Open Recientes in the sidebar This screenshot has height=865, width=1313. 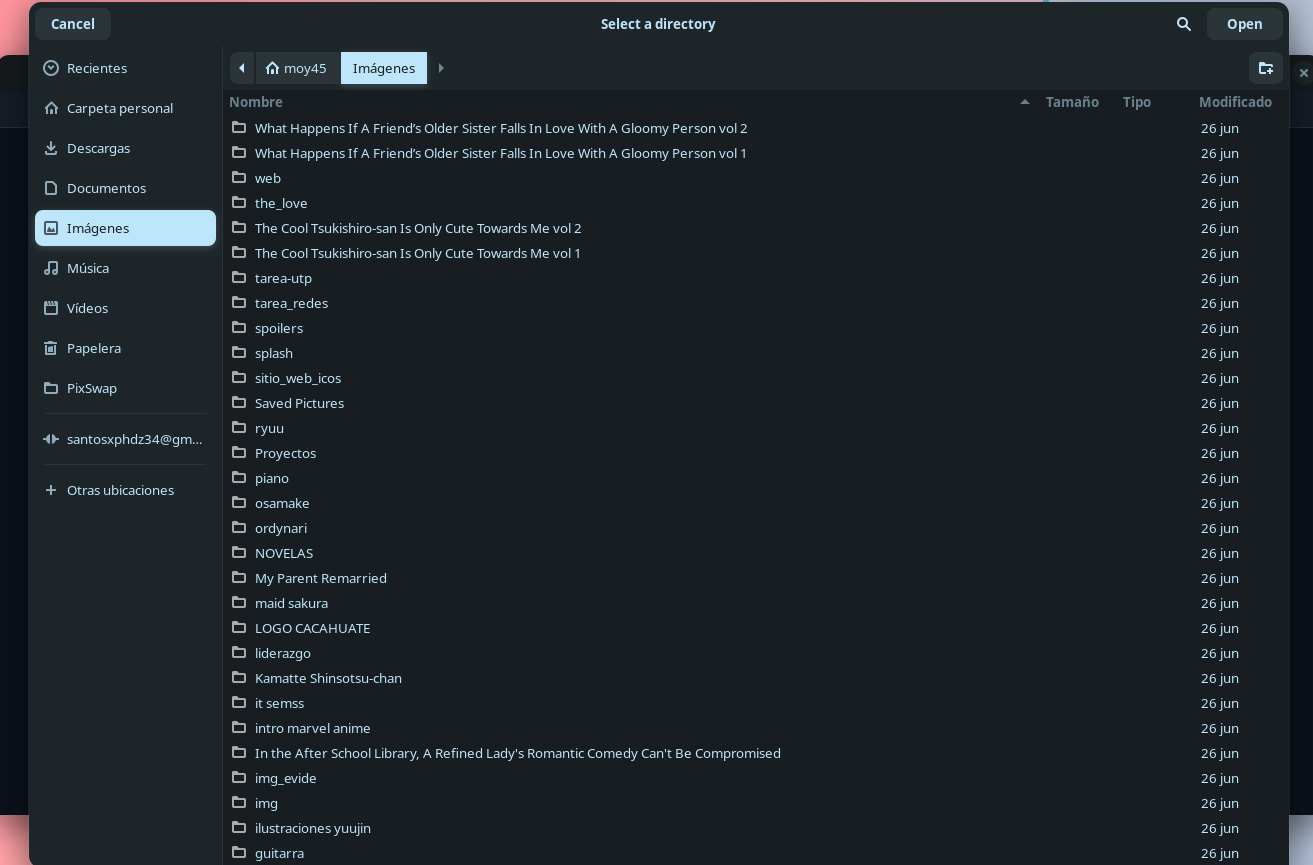coord(125,68)
